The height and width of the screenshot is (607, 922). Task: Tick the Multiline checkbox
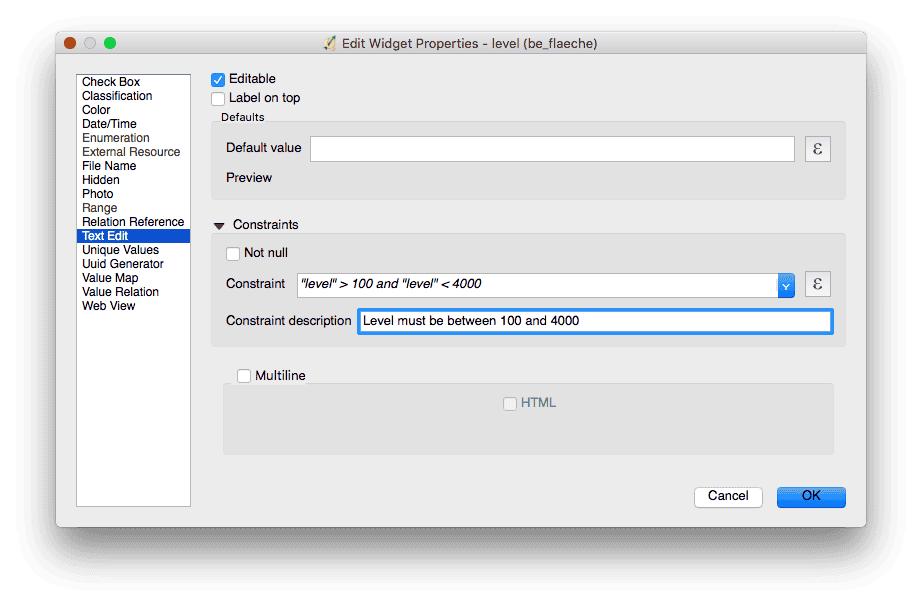pos(244,376)
